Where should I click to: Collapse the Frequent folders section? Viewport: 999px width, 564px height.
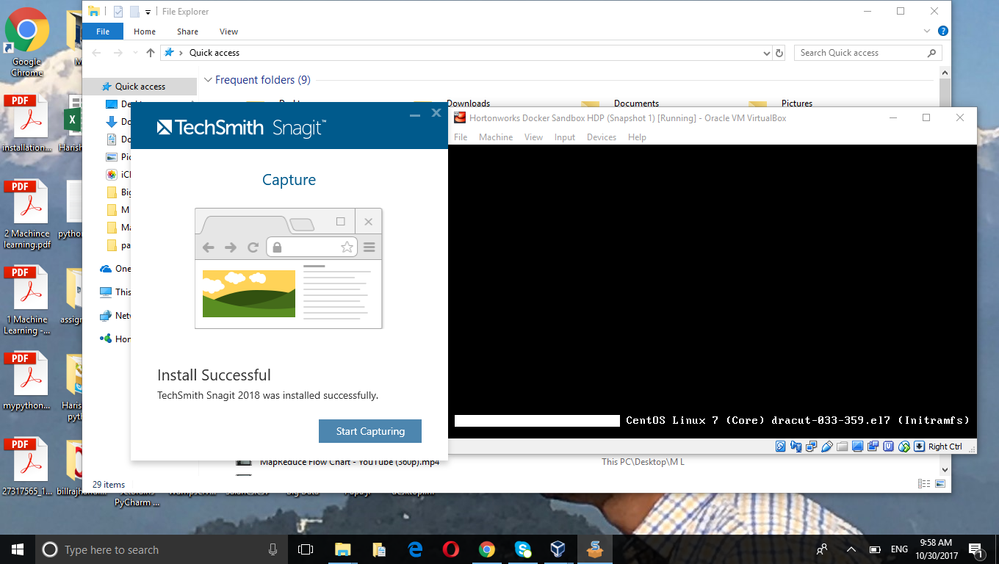pyautogui.click(x=208, y=80)
